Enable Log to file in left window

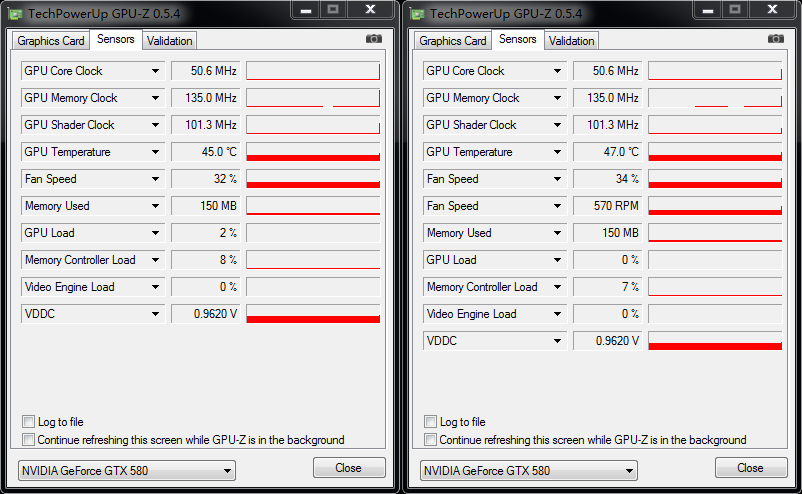[x=29, y=421]
